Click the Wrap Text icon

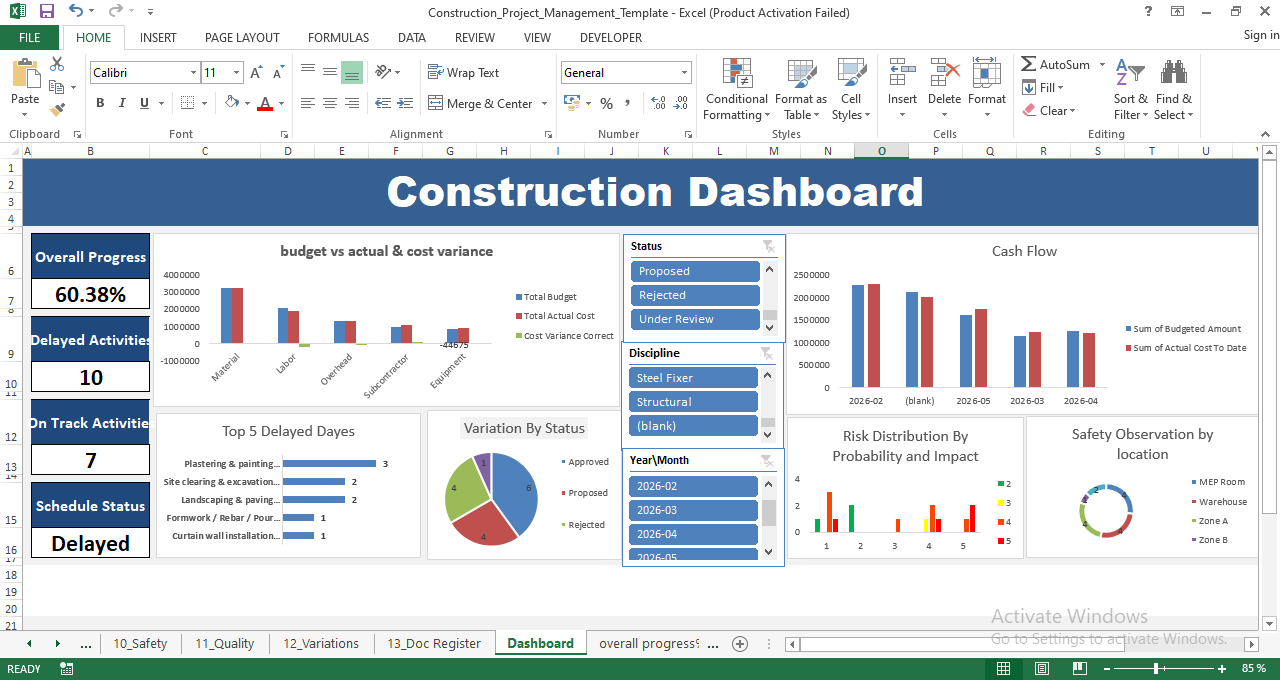click(x=465, y=72)
